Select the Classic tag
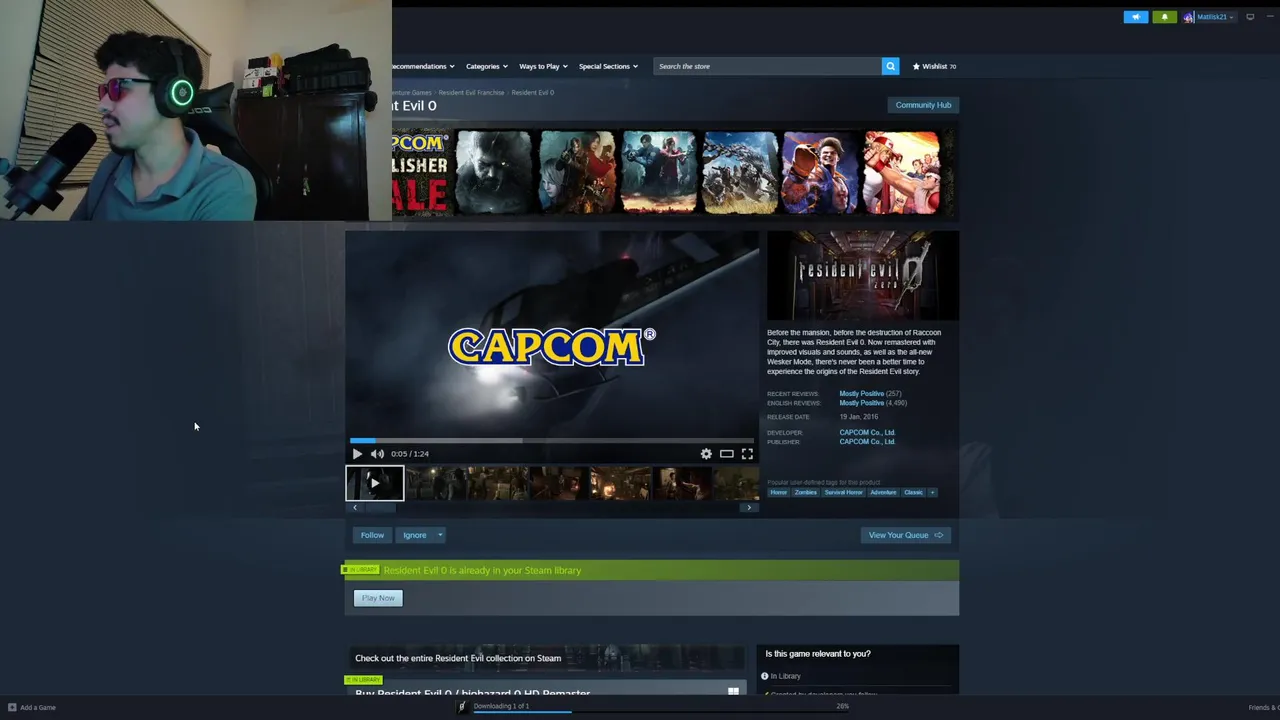The image size is (1280, 720). (913, 492)
